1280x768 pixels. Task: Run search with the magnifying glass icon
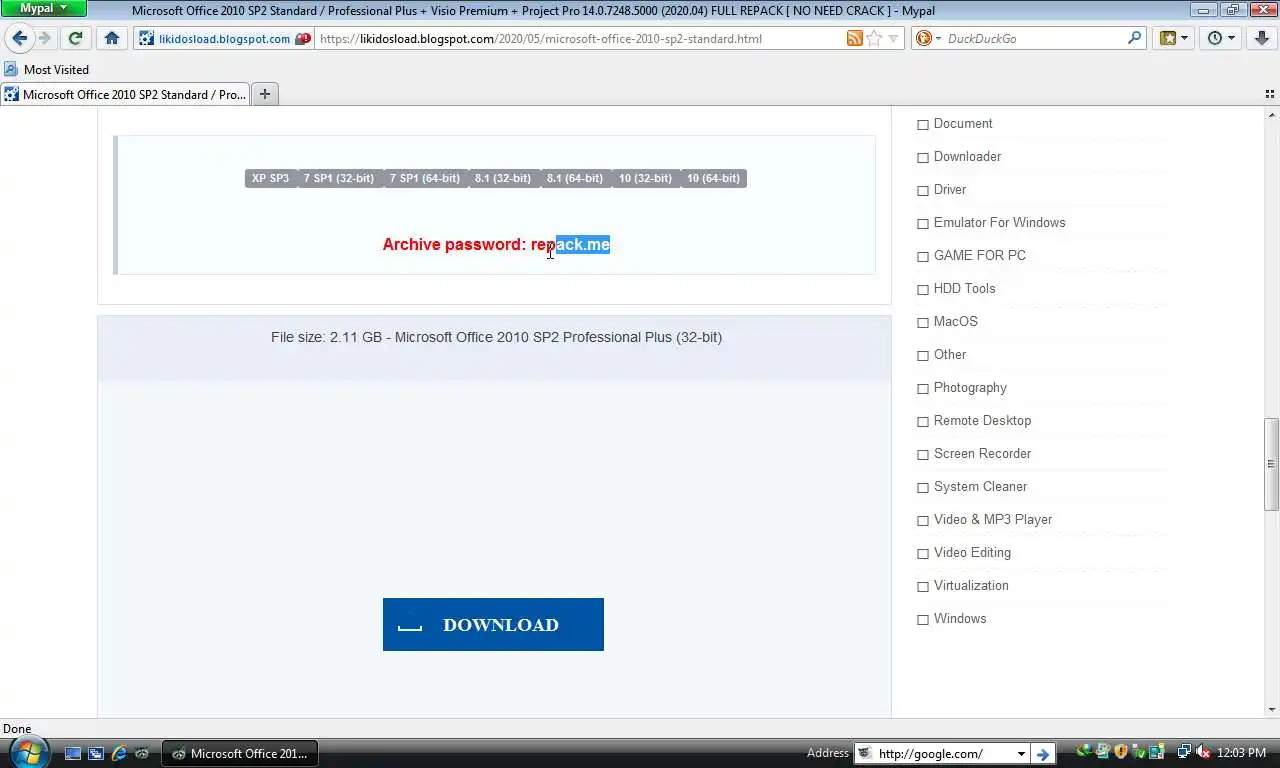coord(1134,38)
